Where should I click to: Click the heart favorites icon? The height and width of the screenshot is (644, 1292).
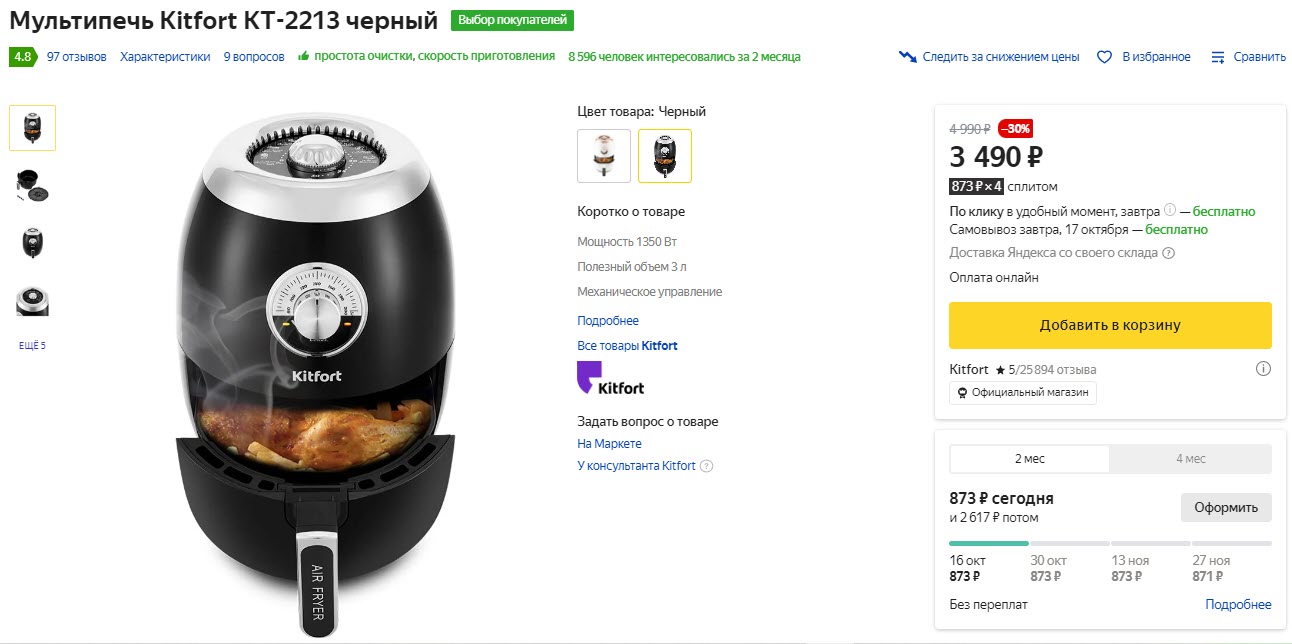[1104, 57]
